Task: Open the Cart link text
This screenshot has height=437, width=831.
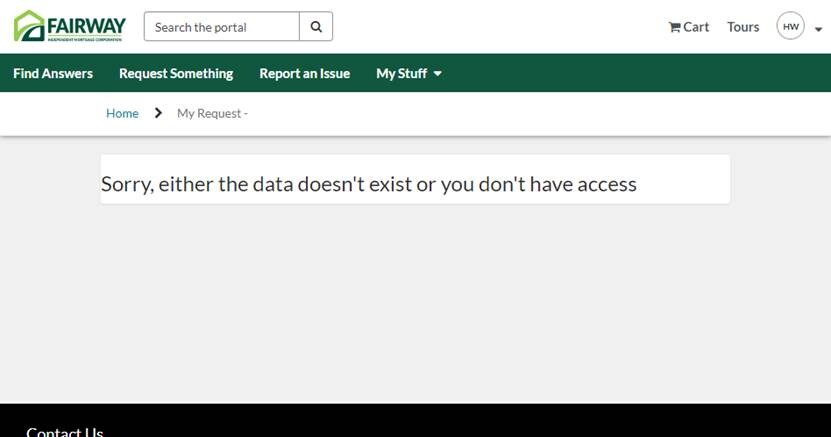Action: pos(696,27)
